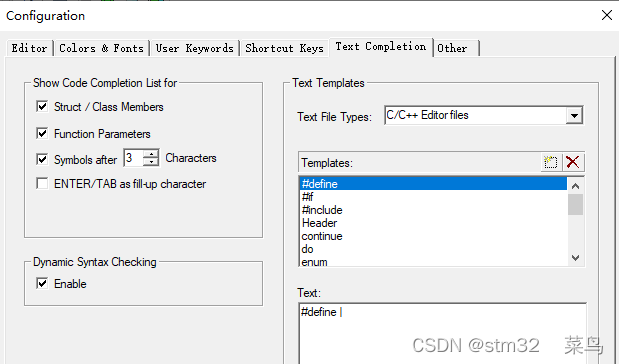Click the templates list scrollbar thumb
The image size is (619, 364).
coord(576,205)
